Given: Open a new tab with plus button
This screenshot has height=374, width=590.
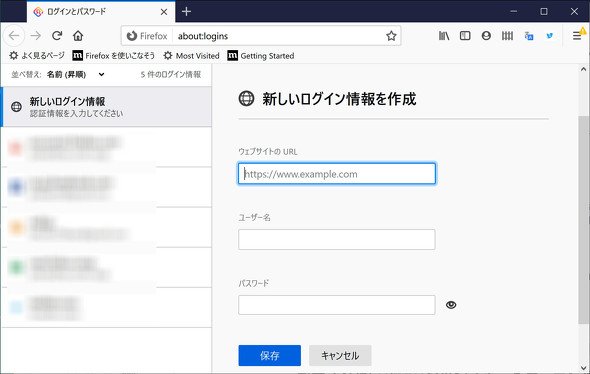Looking at the screenshot, I should click(x=186, y=12).
